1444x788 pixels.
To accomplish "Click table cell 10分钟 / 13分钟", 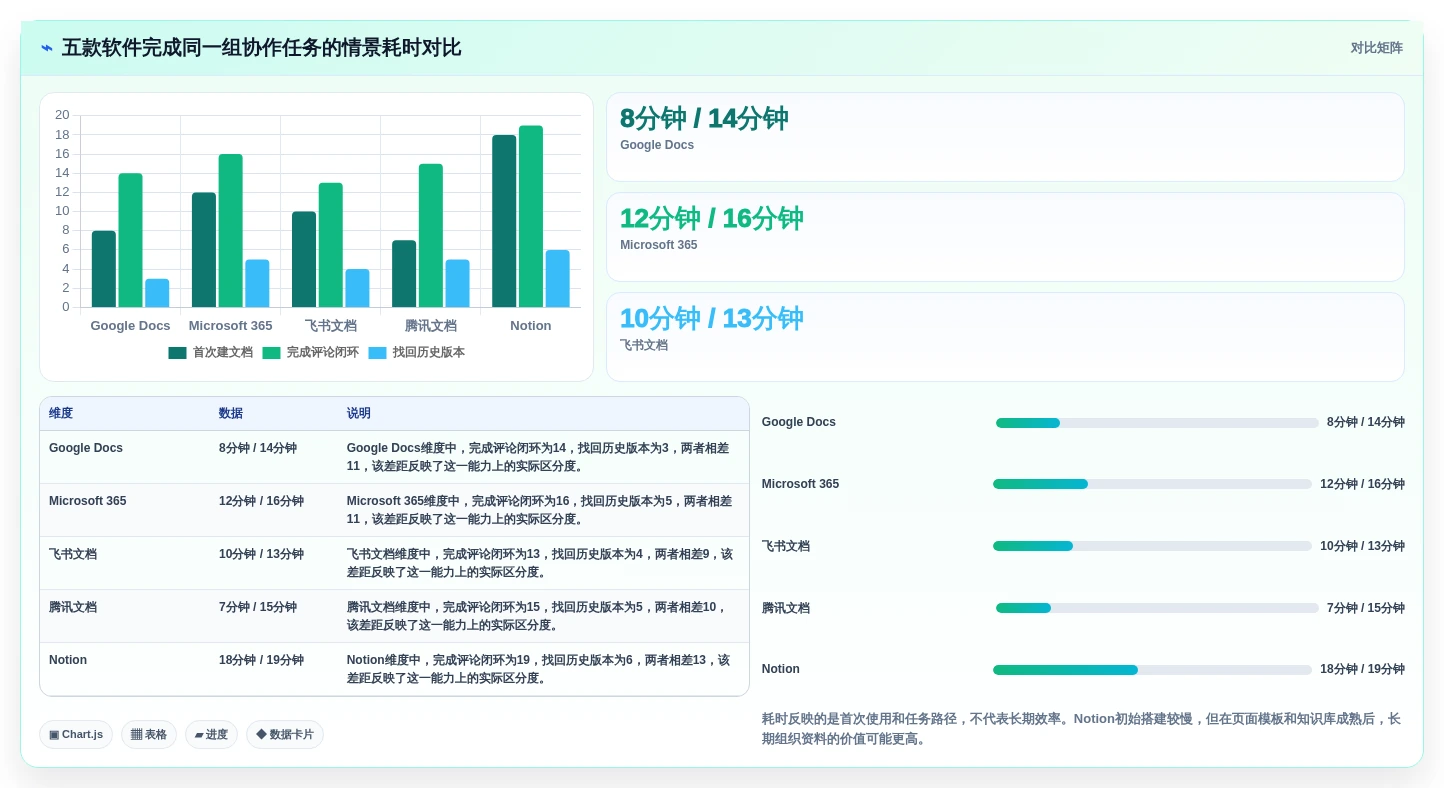I will point(261,554).
